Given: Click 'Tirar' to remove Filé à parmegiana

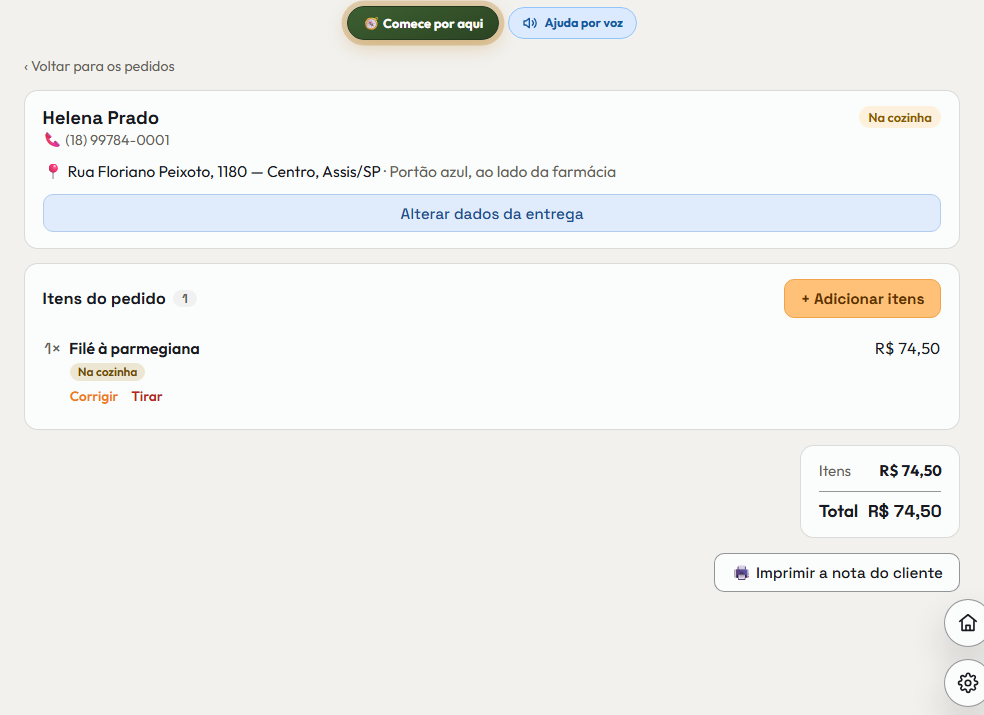Looking at the screenshot, I should (147, 396).
